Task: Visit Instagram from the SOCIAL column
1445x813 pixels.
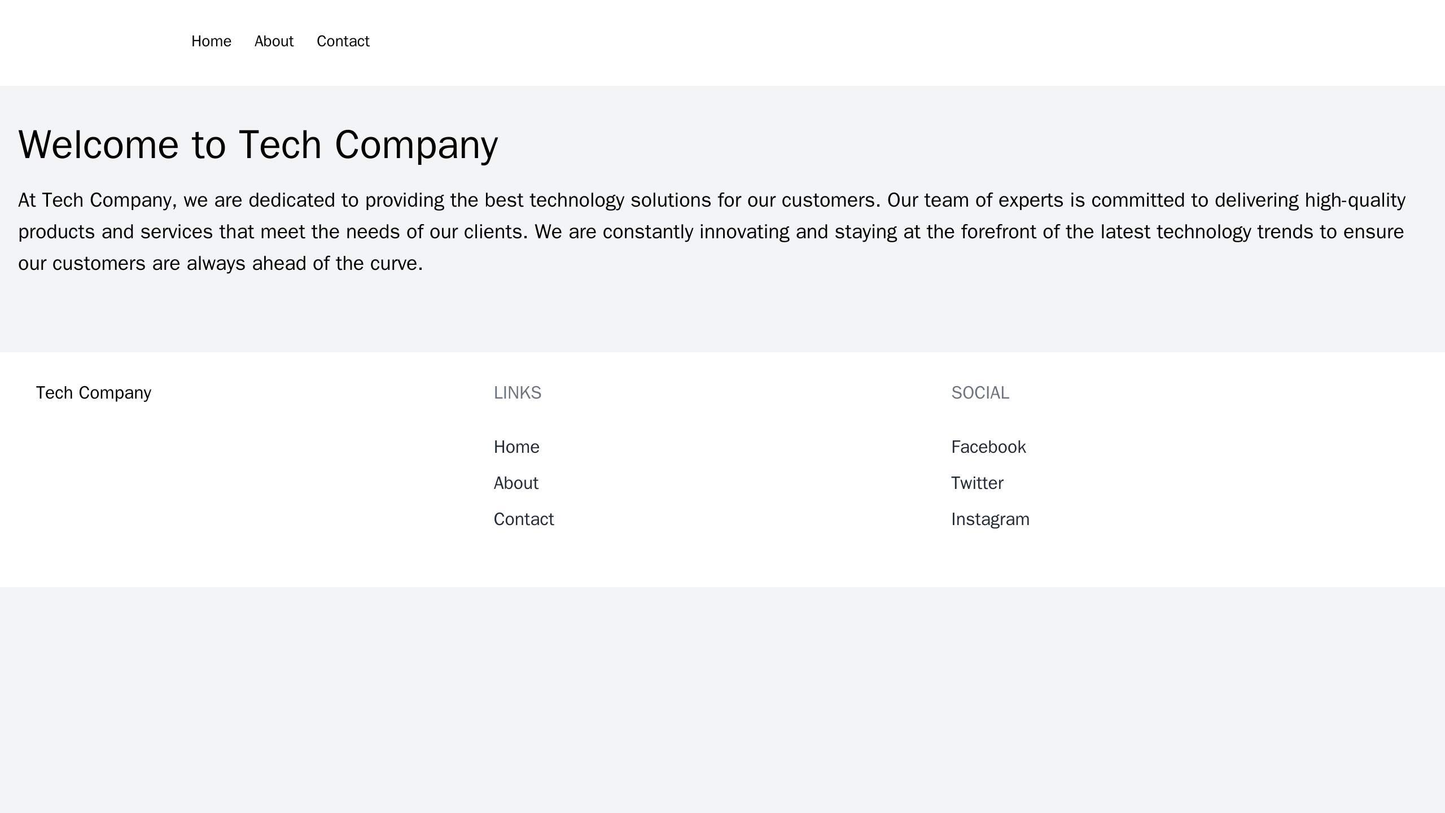Action: [x=991, y=518]
